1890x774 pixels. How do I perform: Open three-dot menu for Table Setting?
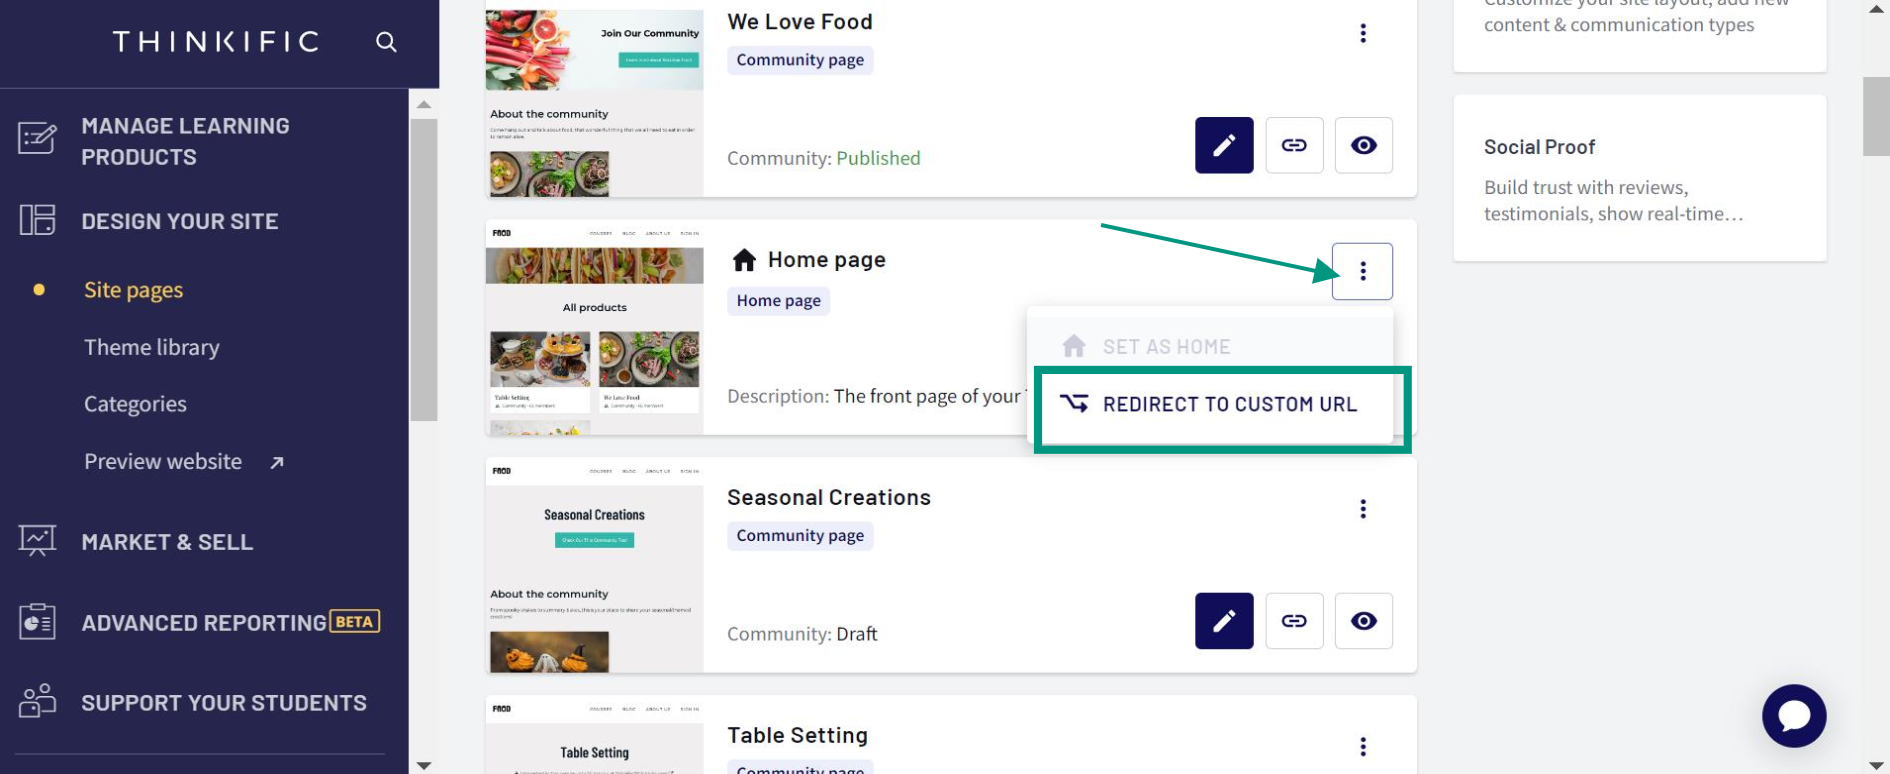tap(1362, 747)
